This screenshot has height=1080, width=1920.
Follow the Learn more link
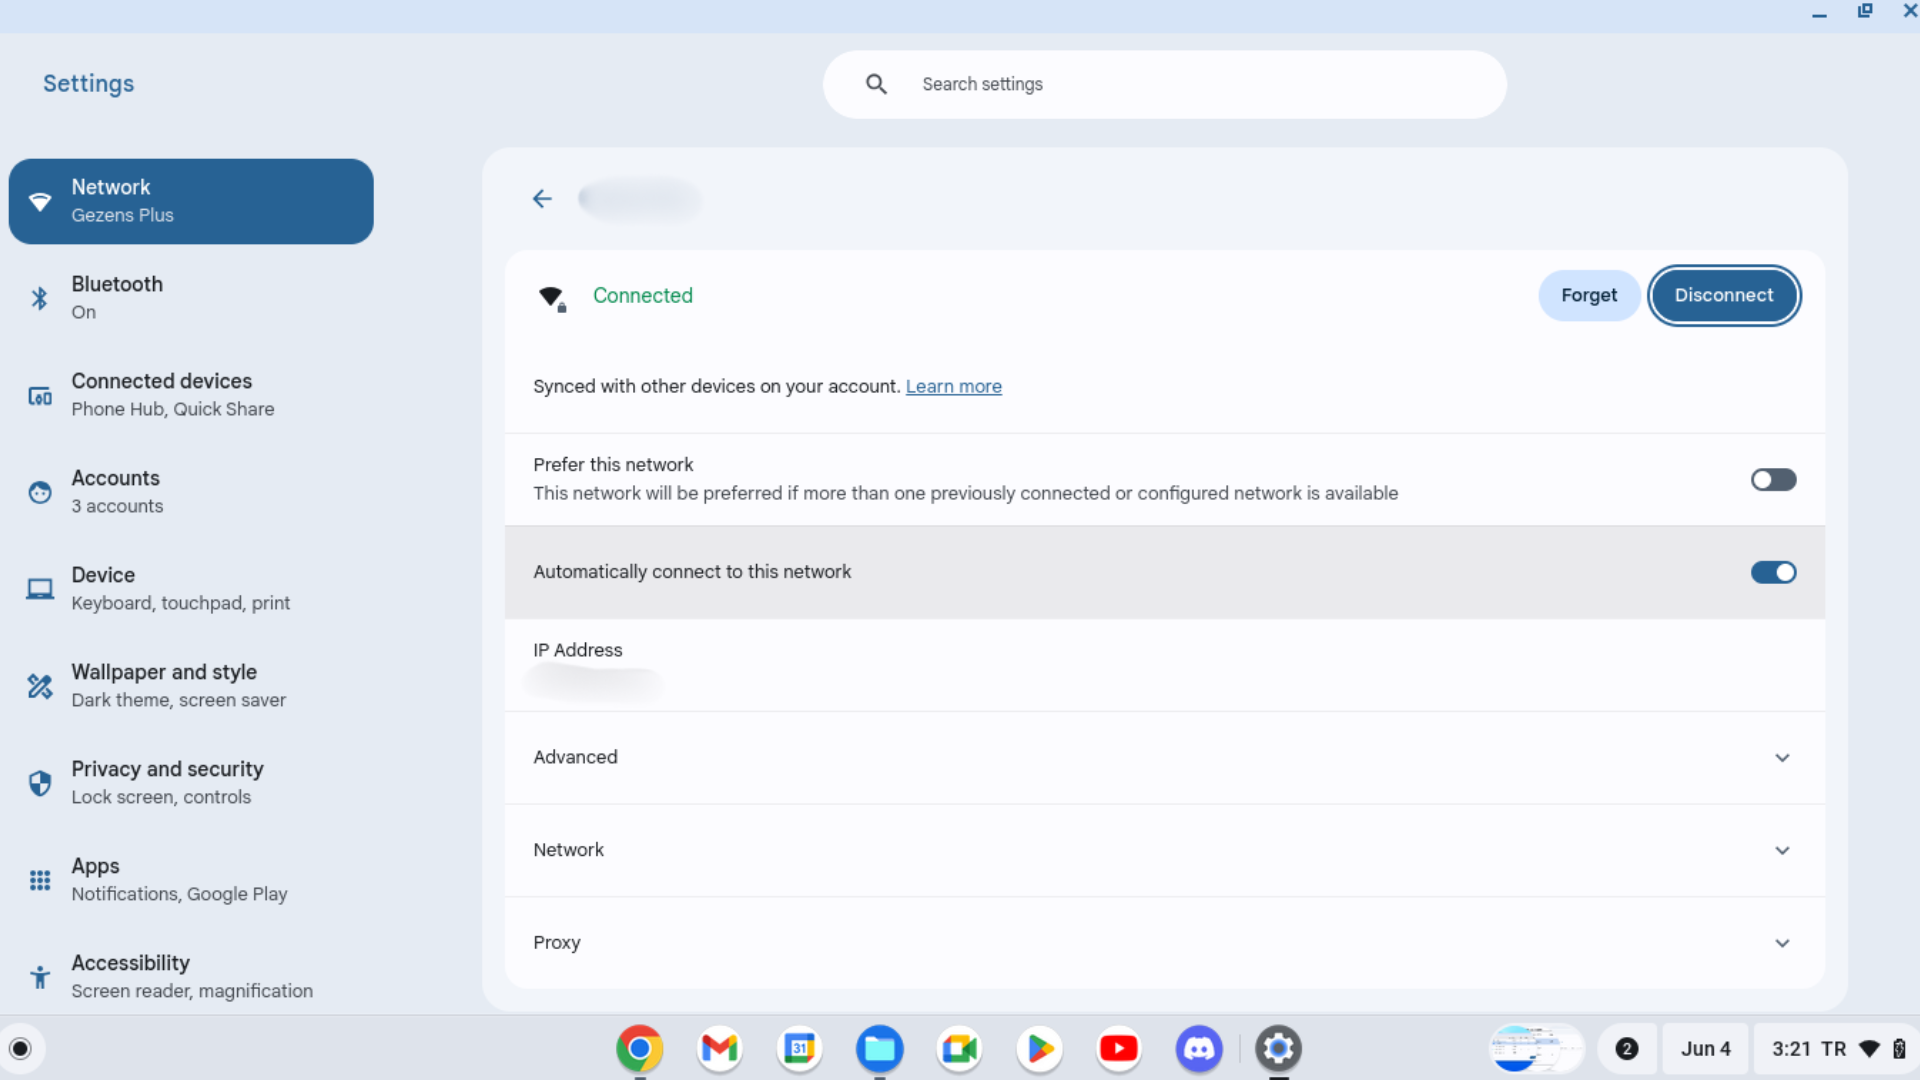coord(953,386)
